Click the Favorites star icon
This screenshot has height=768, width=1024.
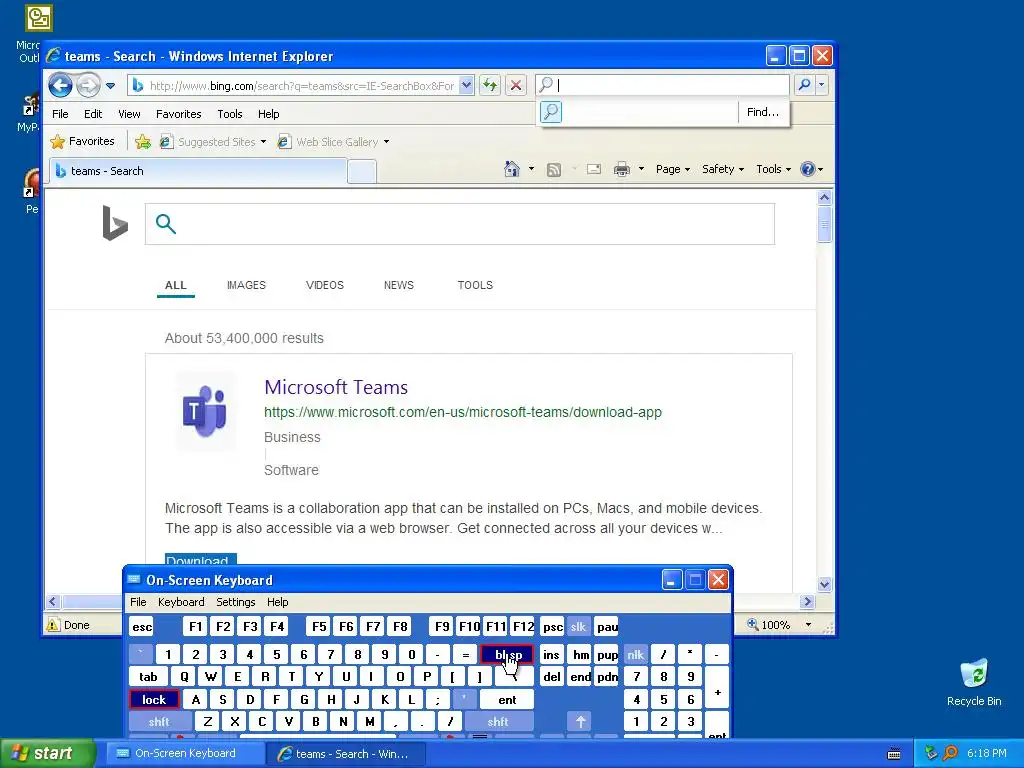click(x=58, y=141)
